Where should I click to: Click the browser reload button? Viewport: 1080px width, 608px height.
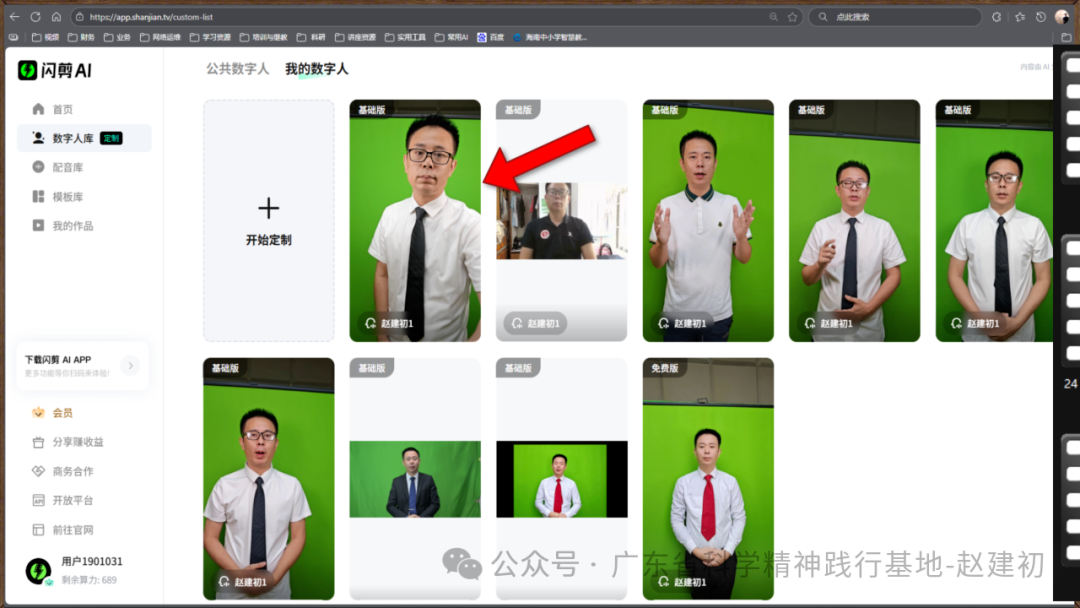click(35, 17)
